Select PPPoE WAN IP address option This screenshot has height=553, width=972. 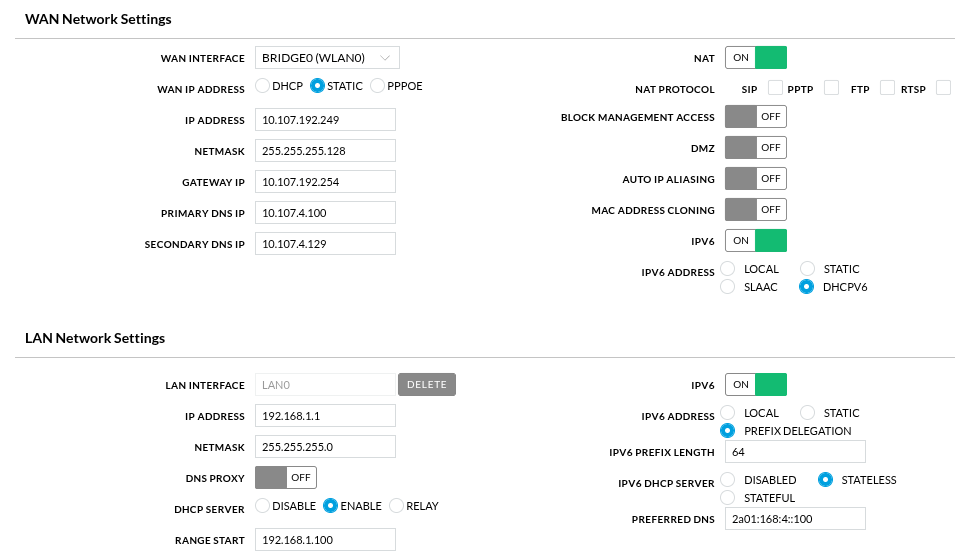[378, 86]
